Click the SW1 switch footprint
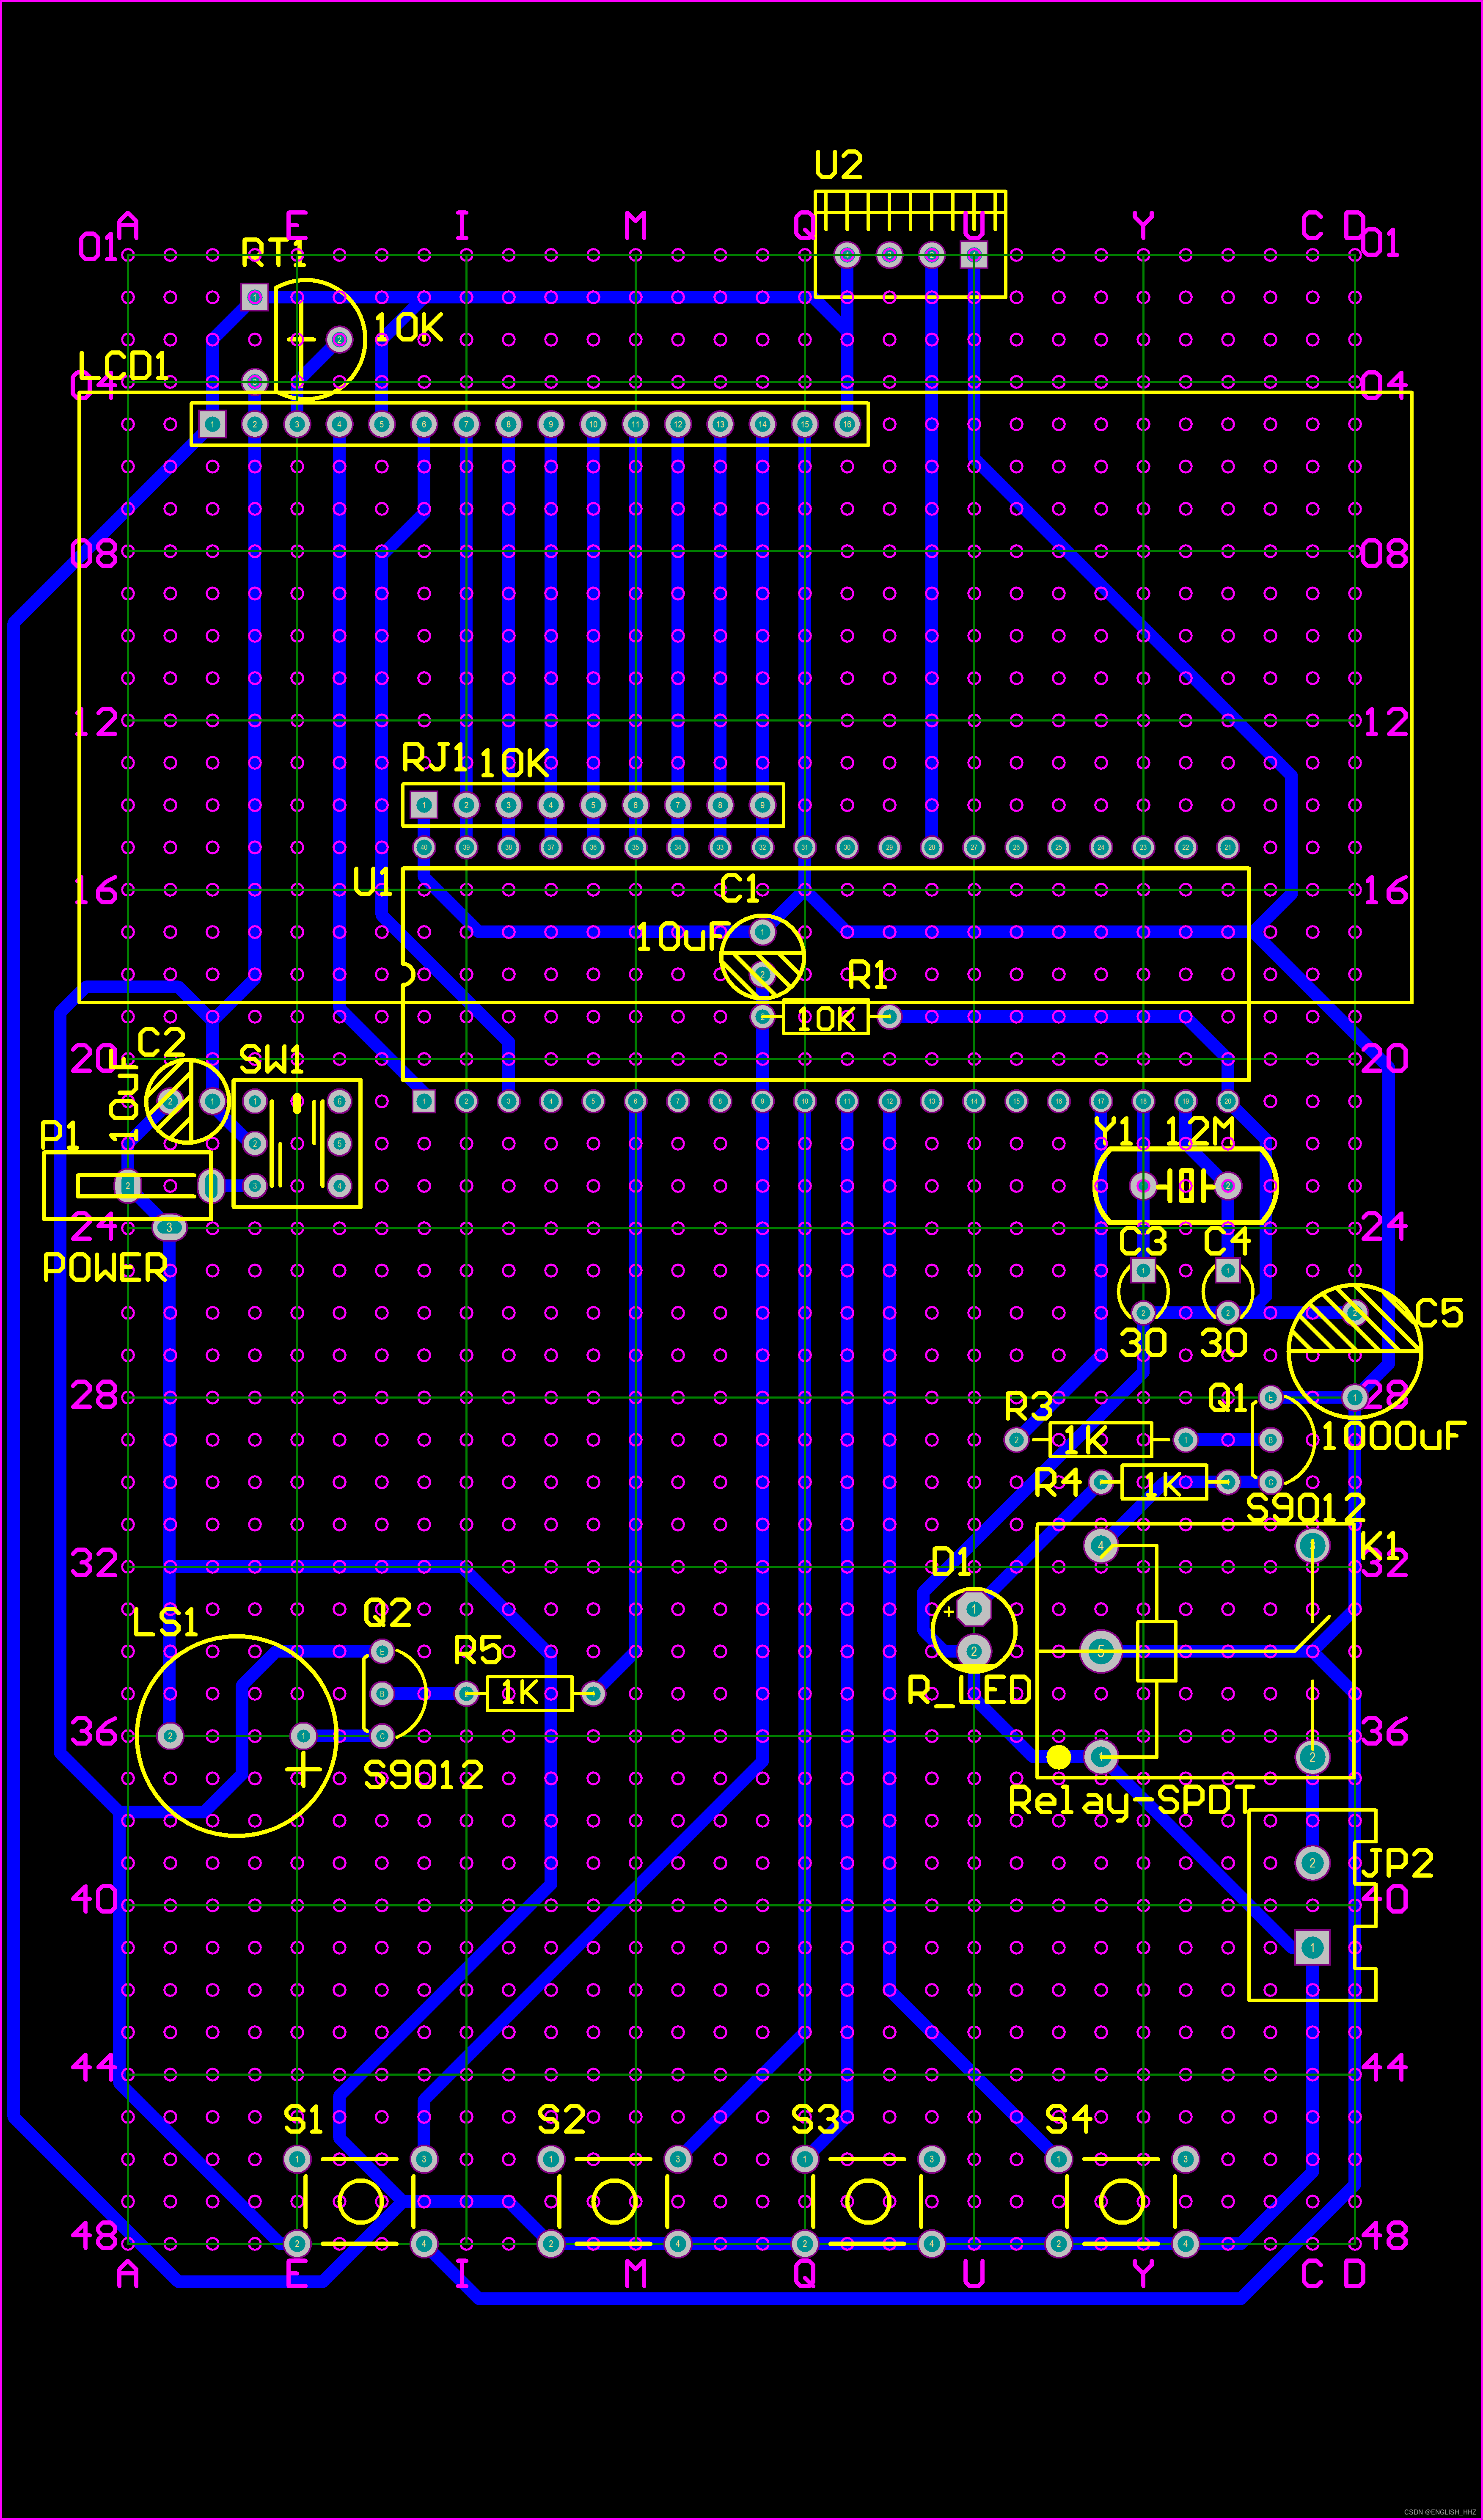This screenshot has height=2520, width=1483. coord(297,1143)
